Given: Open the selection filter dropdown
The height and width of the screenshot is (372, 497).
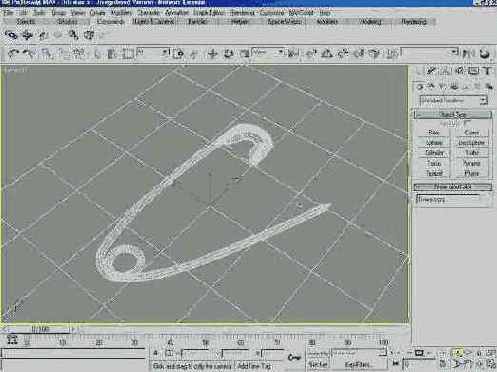Looking at the screenshot, I should click(x=154, y=53).
